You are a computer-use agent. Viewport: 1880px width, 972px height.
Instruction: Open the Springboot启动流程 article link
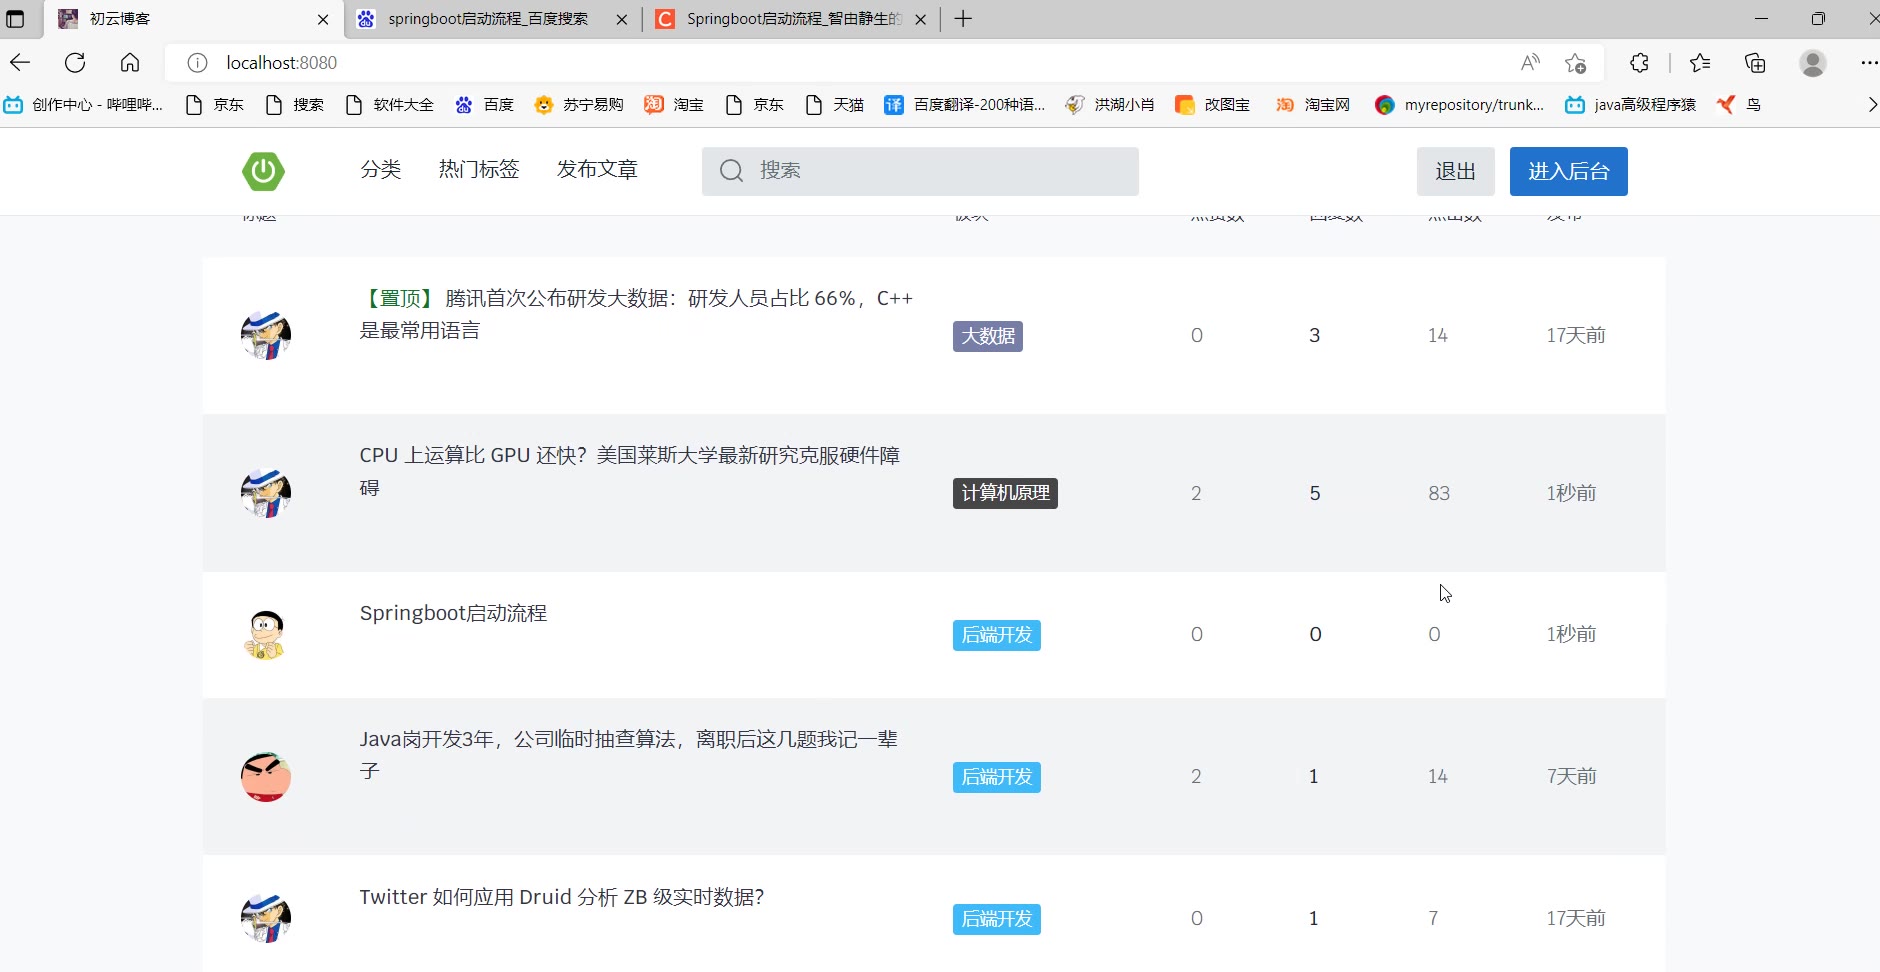click(453, 613)
